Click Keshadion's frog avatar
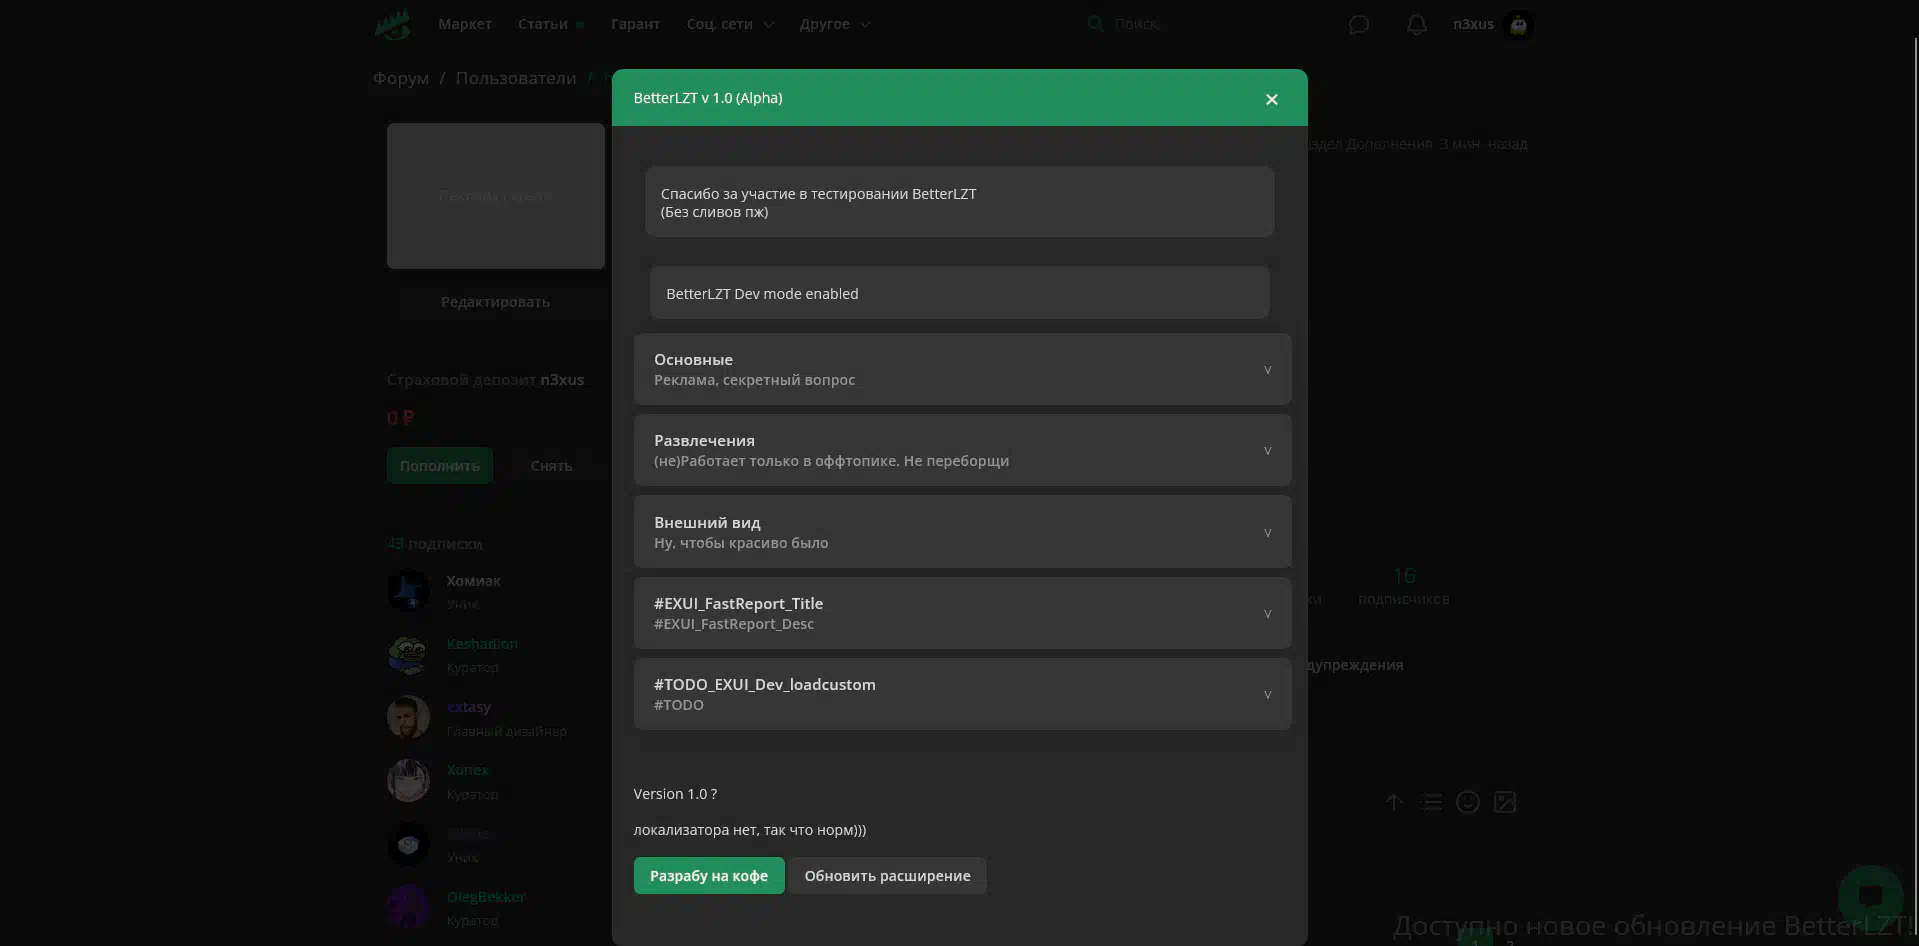The image size is (1919, 946). click(408, 654)
